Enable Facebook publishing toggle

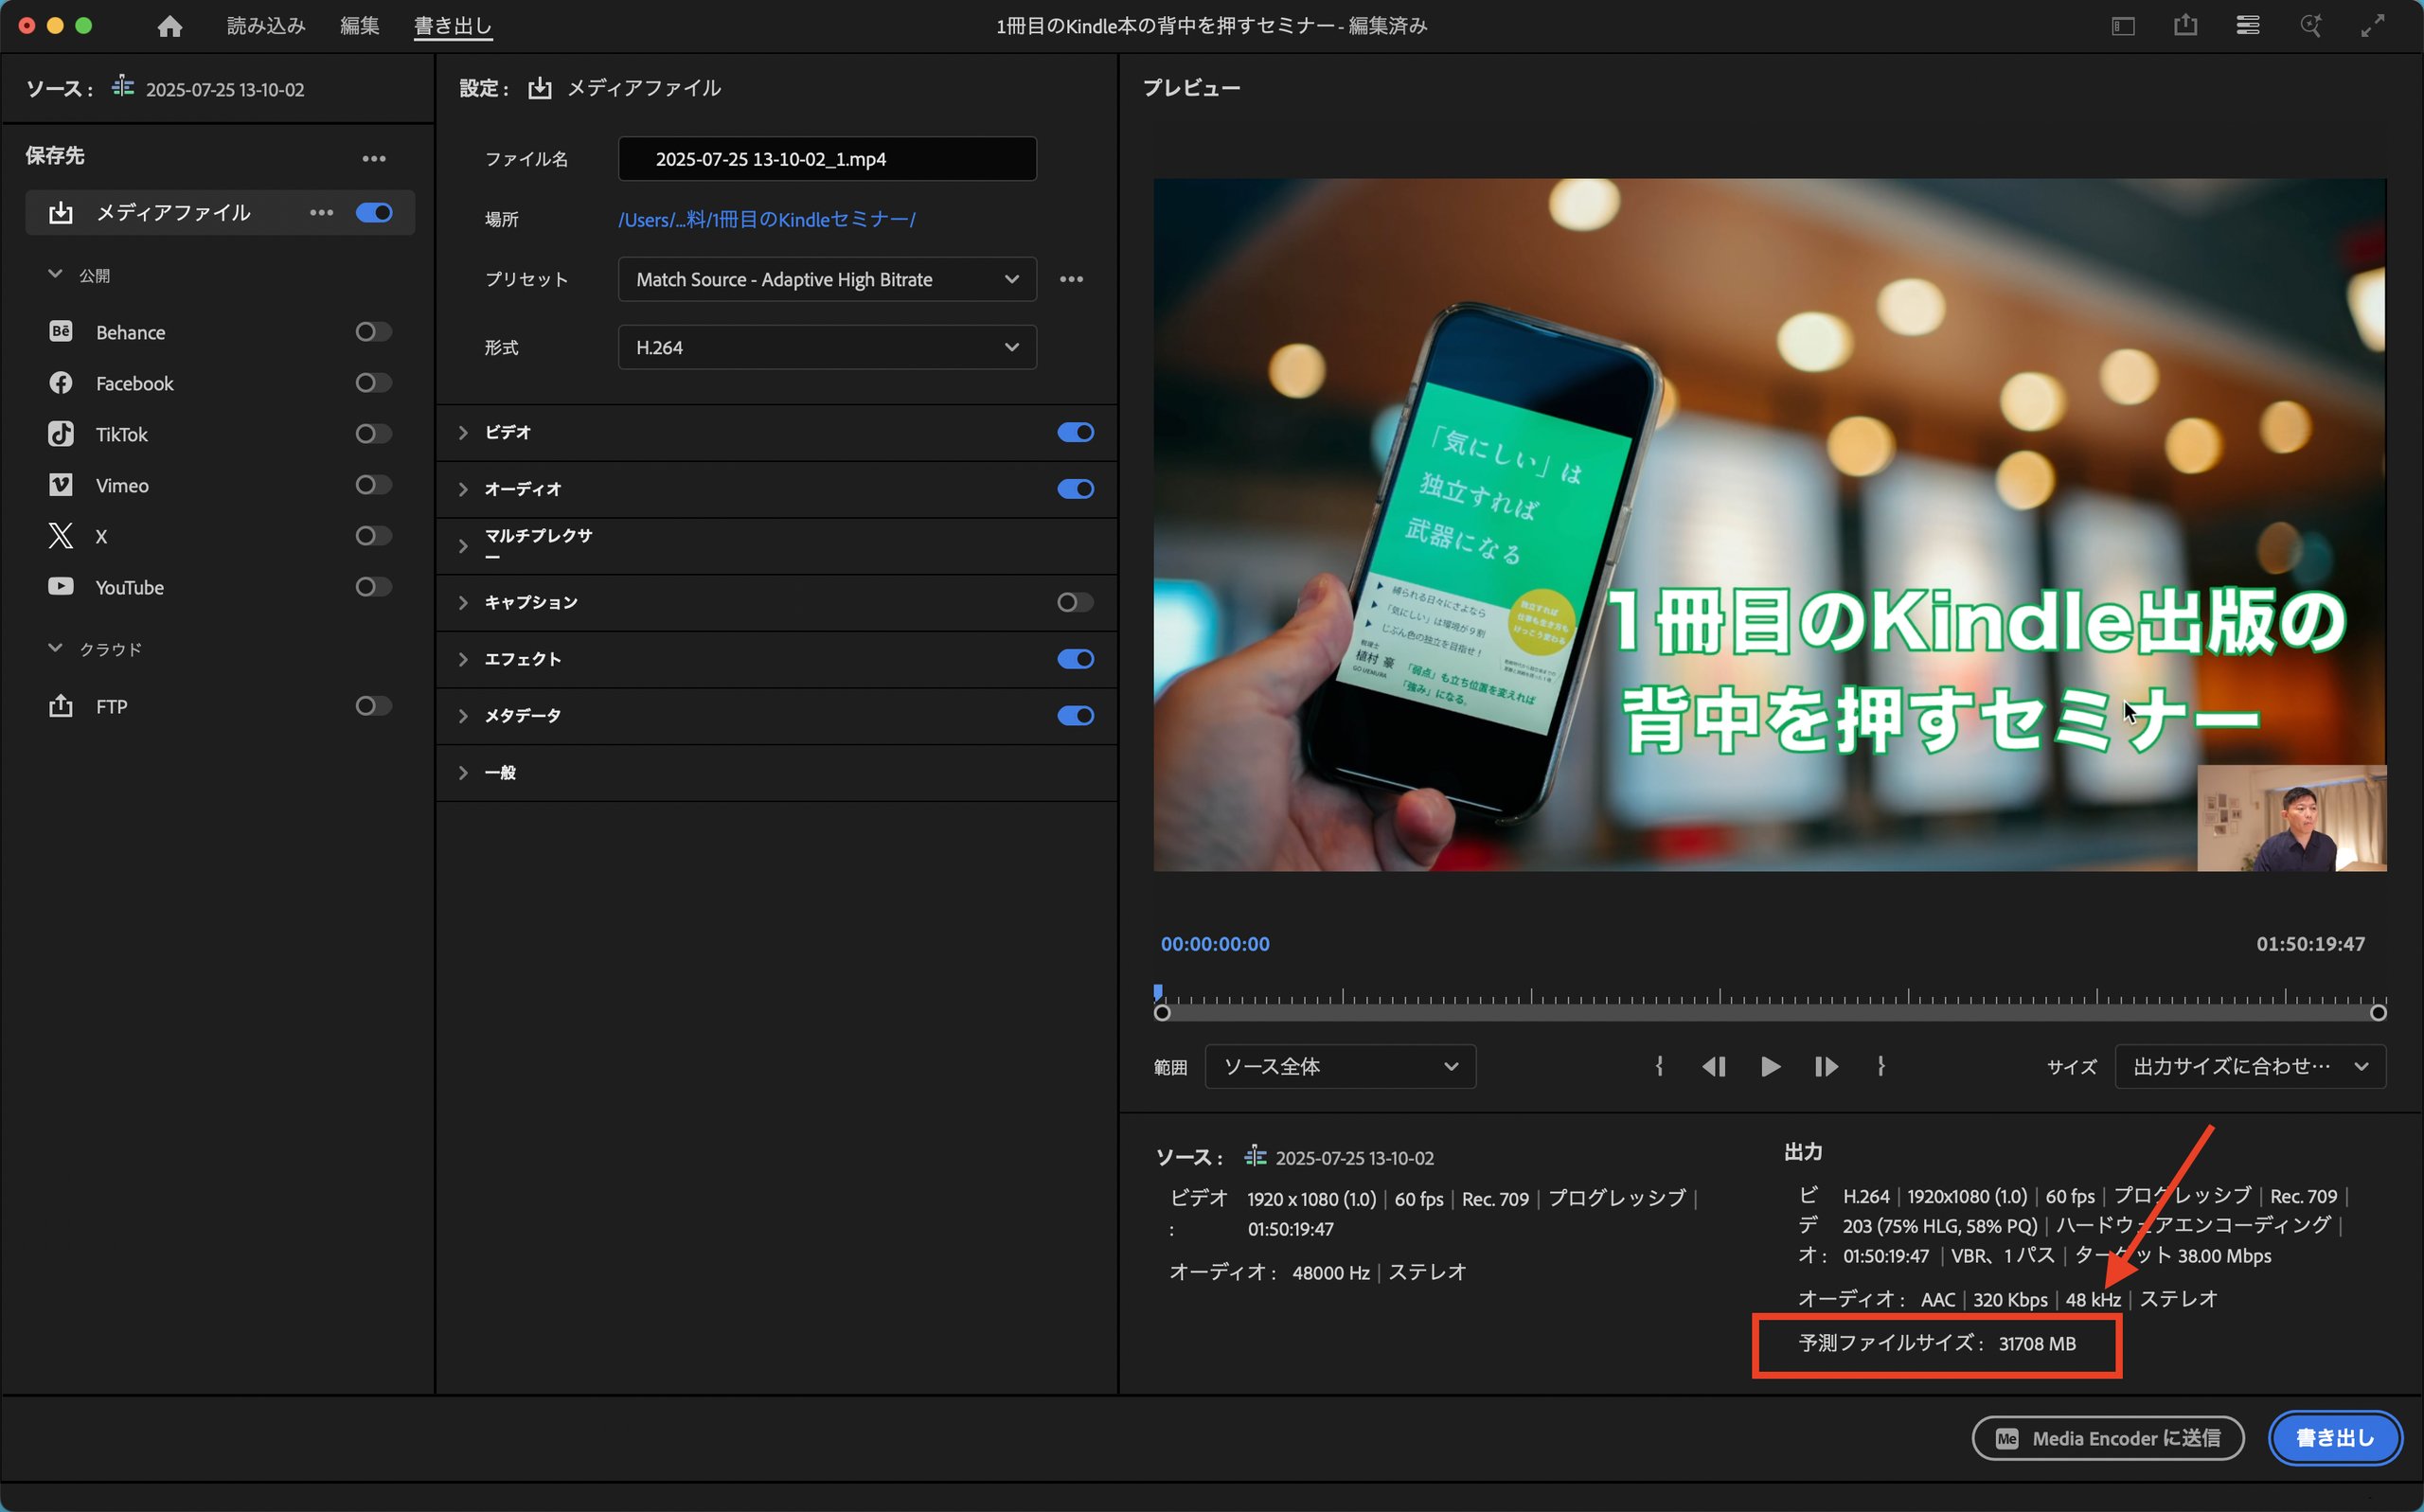[374, 382]
